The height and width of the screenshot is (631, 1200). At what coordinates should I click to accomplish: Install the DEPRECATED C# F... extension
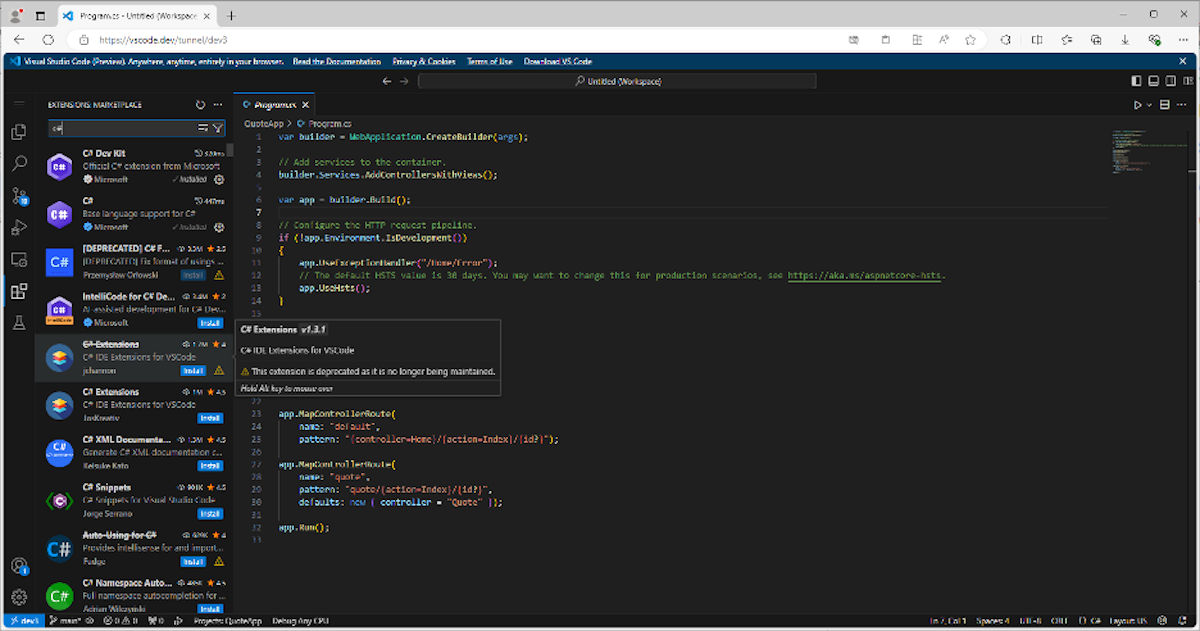[x=193, y=275]
